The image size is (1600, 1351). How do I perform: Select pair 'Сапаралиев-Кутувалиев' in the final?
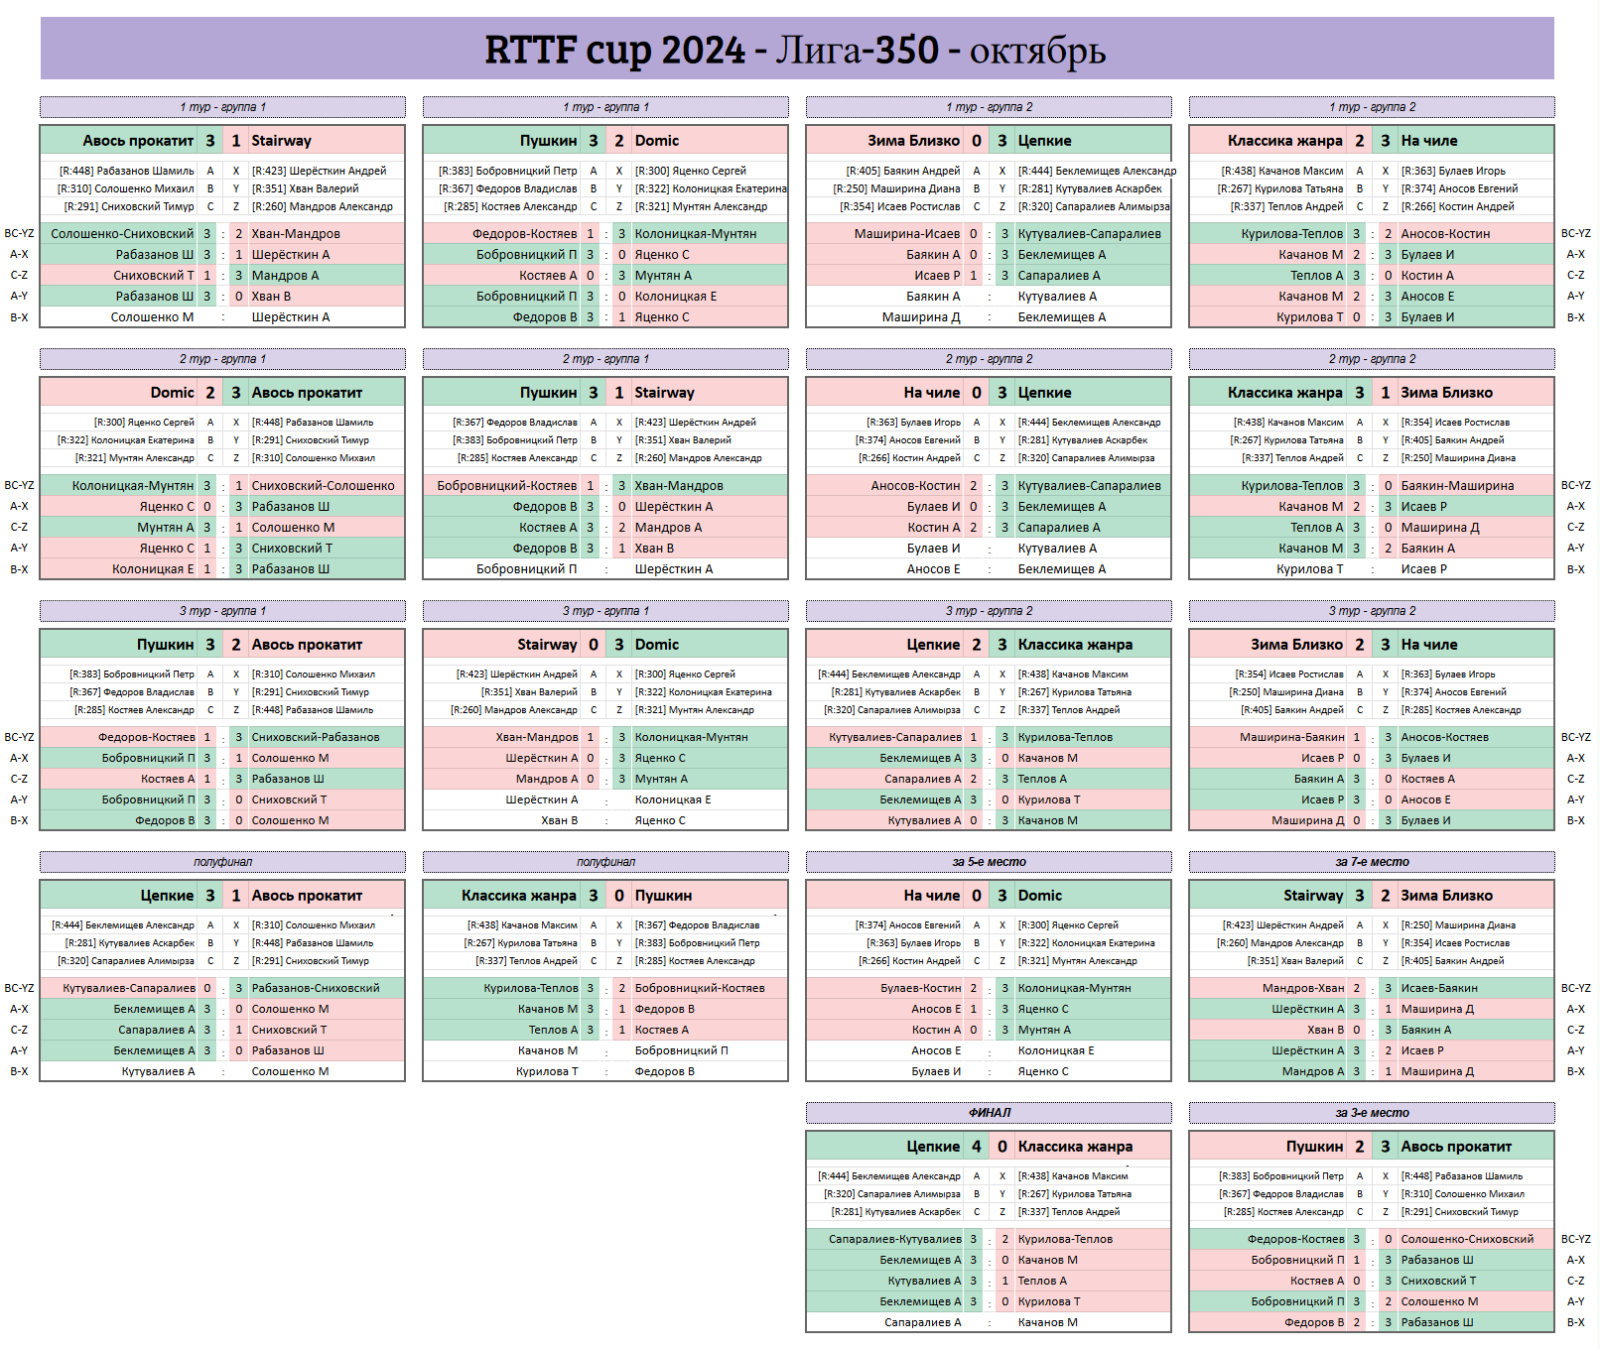click(x=895, y=1239)
